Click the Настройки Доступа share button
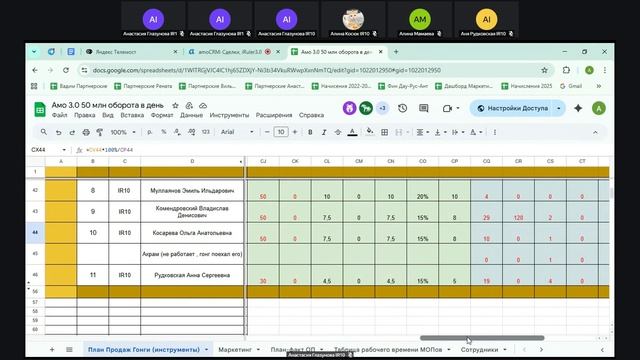 coord(513,108)
